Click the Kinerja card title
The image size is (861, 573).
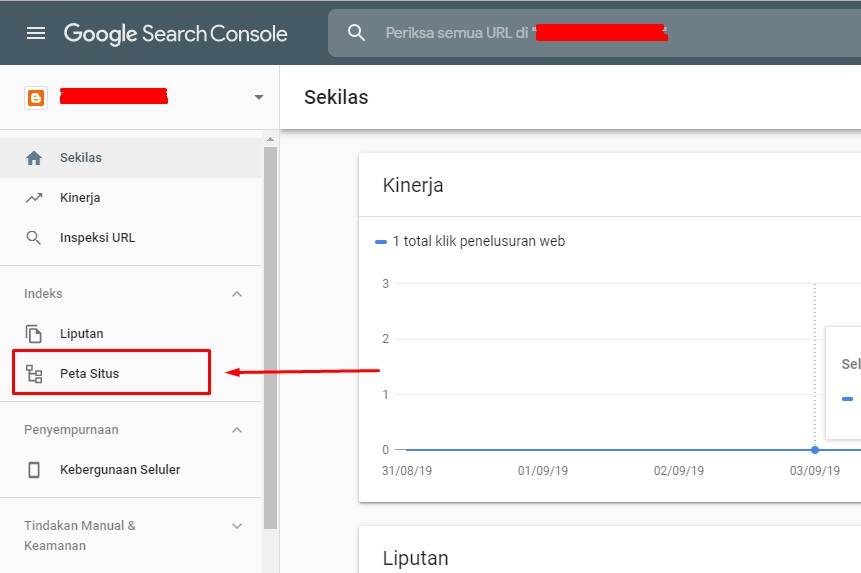coord(413,186)
